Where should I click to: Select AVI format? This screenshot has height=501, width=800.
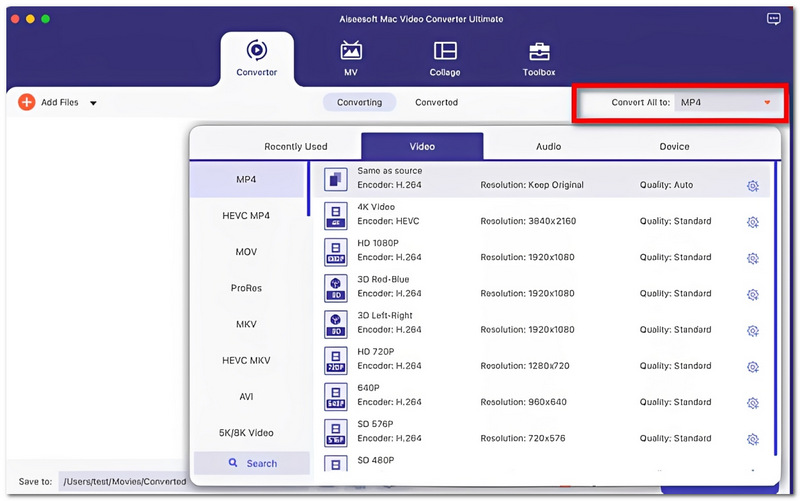247,397
